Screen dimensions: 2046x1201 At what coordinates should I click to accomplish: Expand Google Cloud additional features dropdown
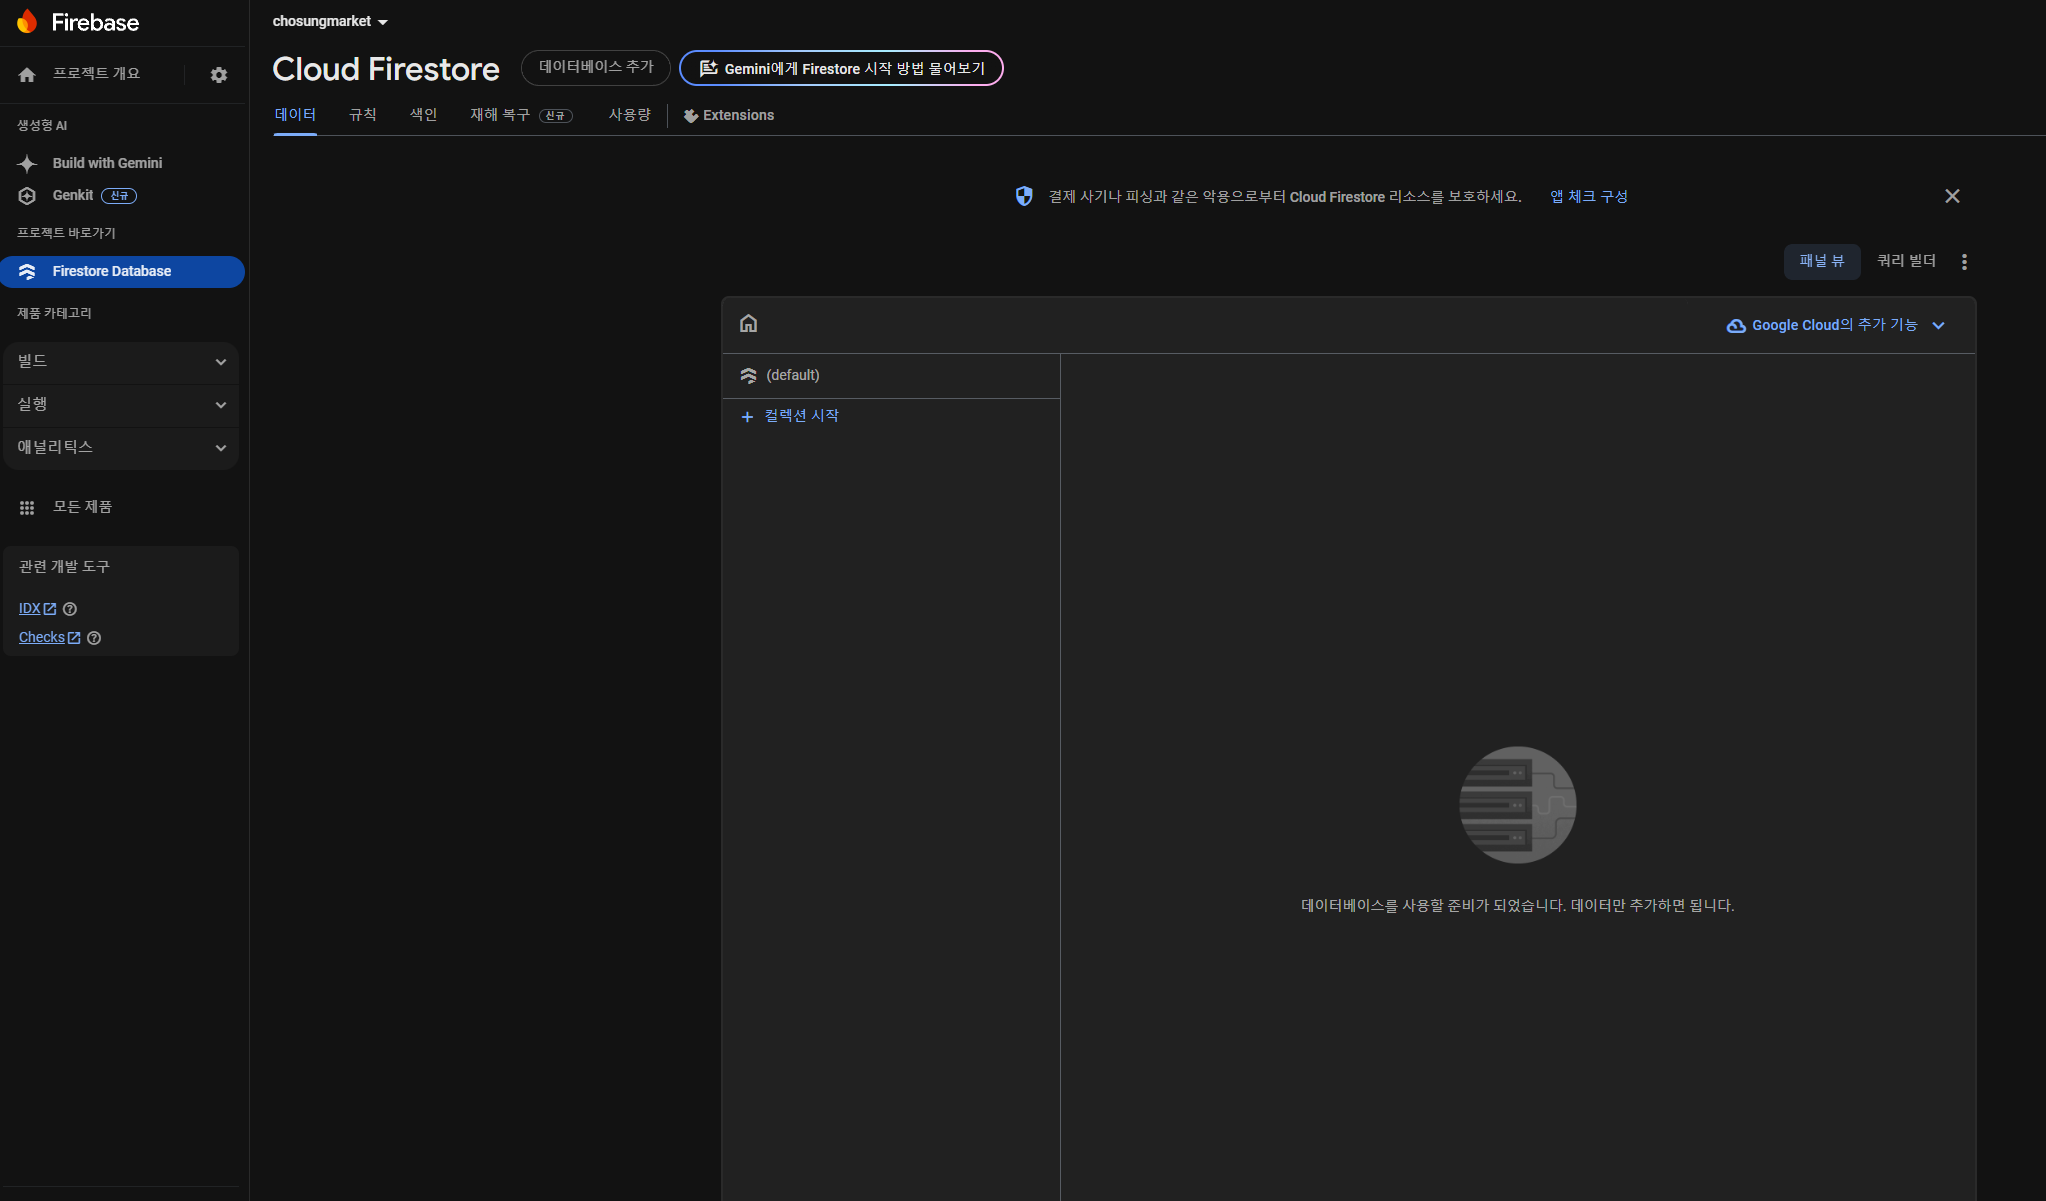(x=1835, y=325)
